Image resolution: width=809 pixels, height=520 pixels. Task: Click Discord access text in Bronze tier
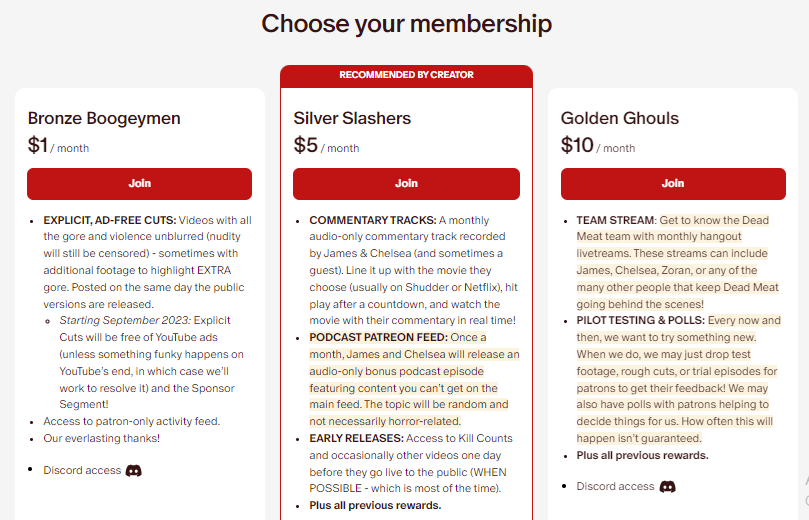point(82,470)
